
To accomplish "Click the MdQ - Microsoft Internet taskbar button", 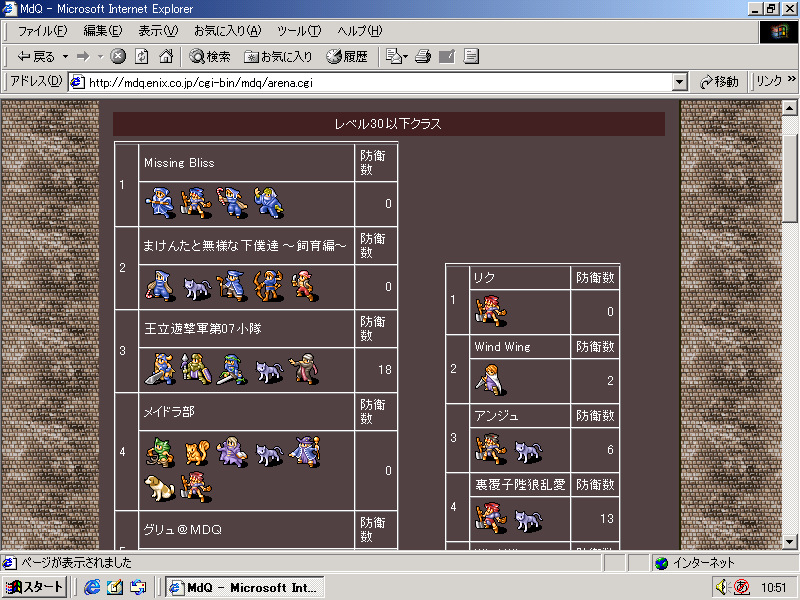I will (x=245, y=587).
